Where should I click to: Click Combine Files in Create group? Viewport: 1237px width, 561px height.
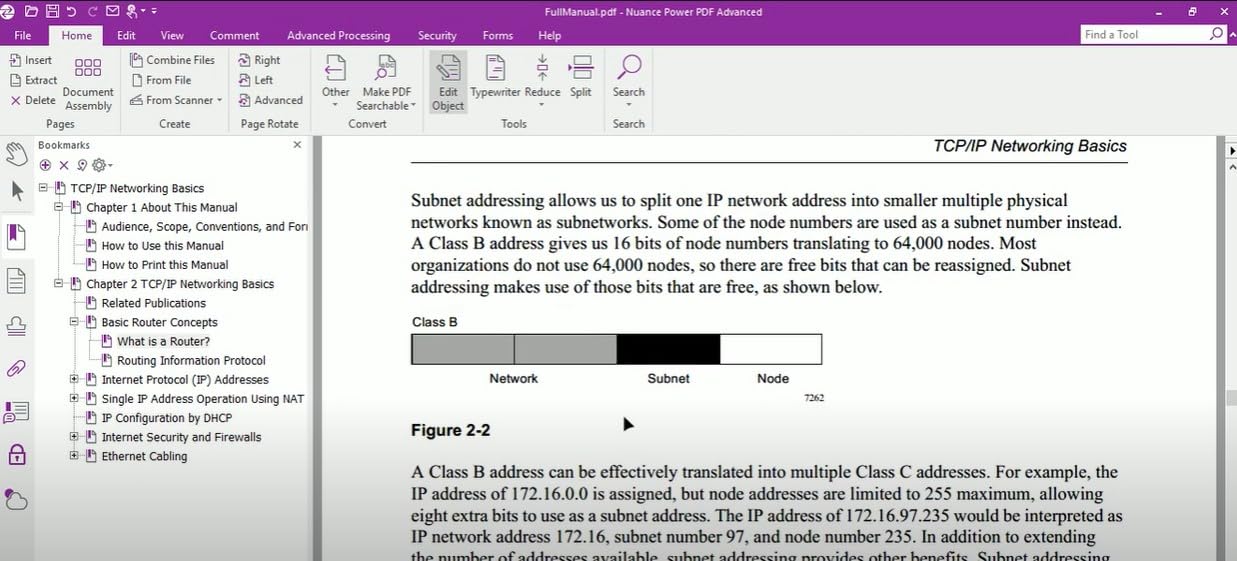pos(172,60)
